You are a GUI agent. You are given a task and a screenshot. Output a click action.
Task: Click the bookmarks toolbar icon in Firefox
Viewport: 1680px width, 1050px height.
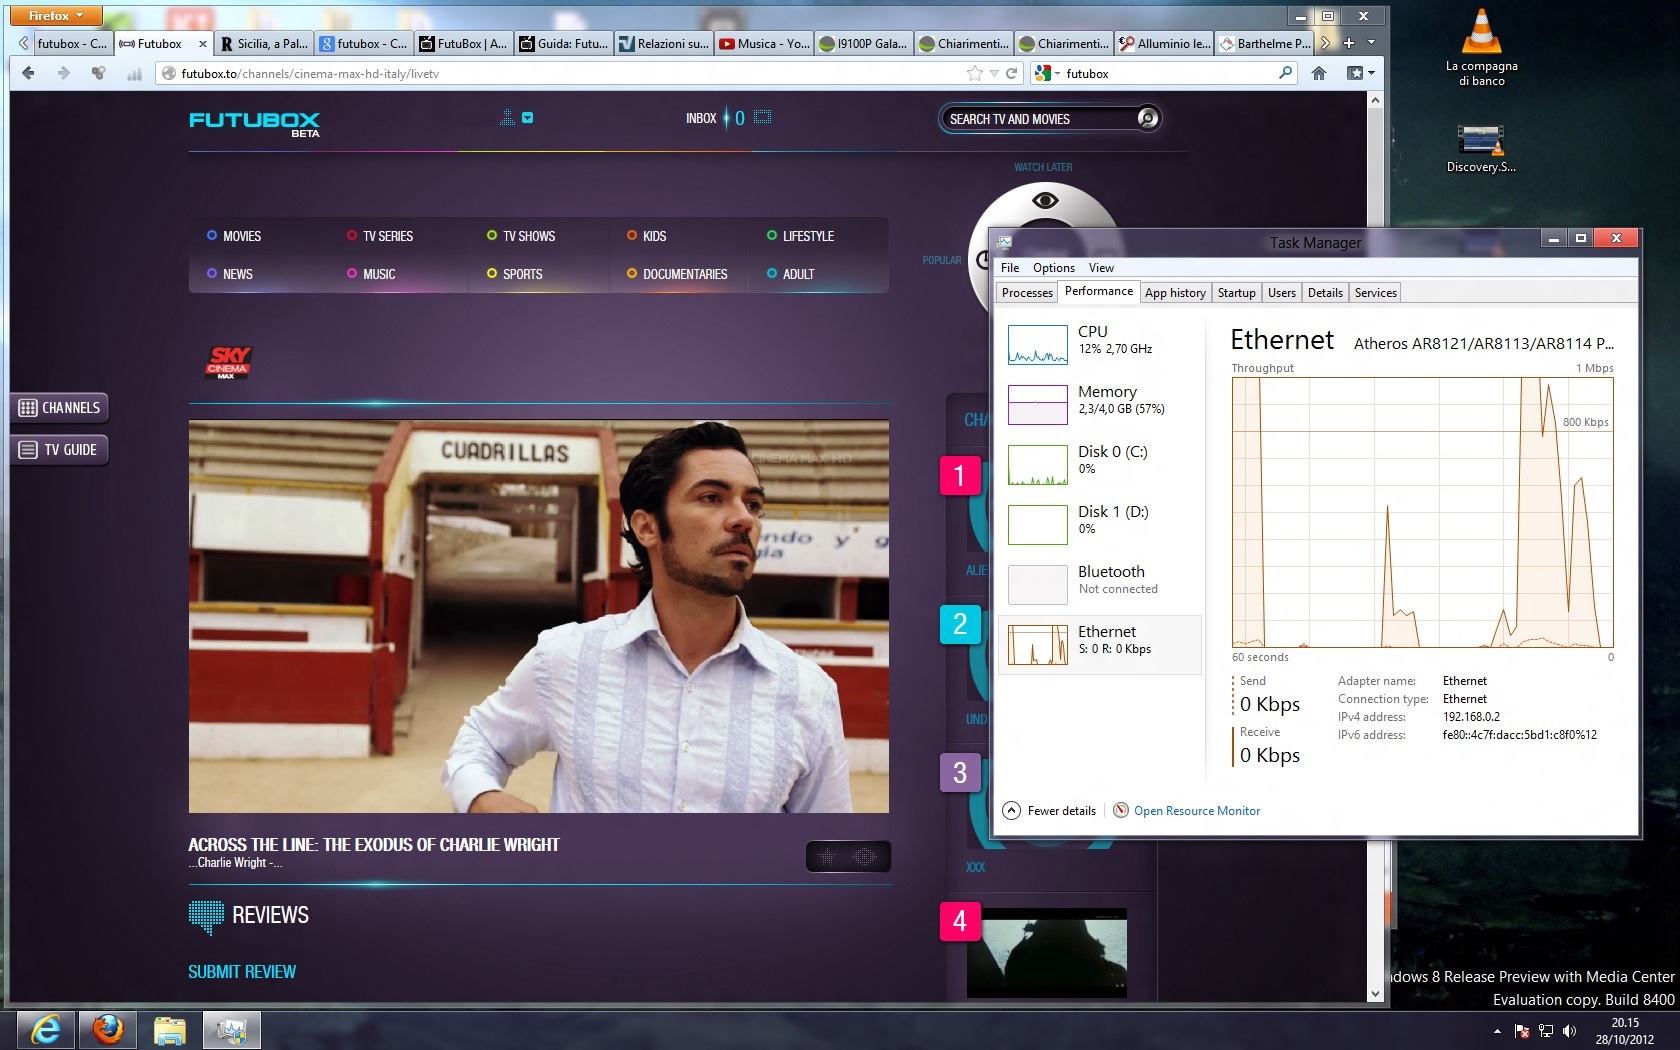coord(1355,73)
